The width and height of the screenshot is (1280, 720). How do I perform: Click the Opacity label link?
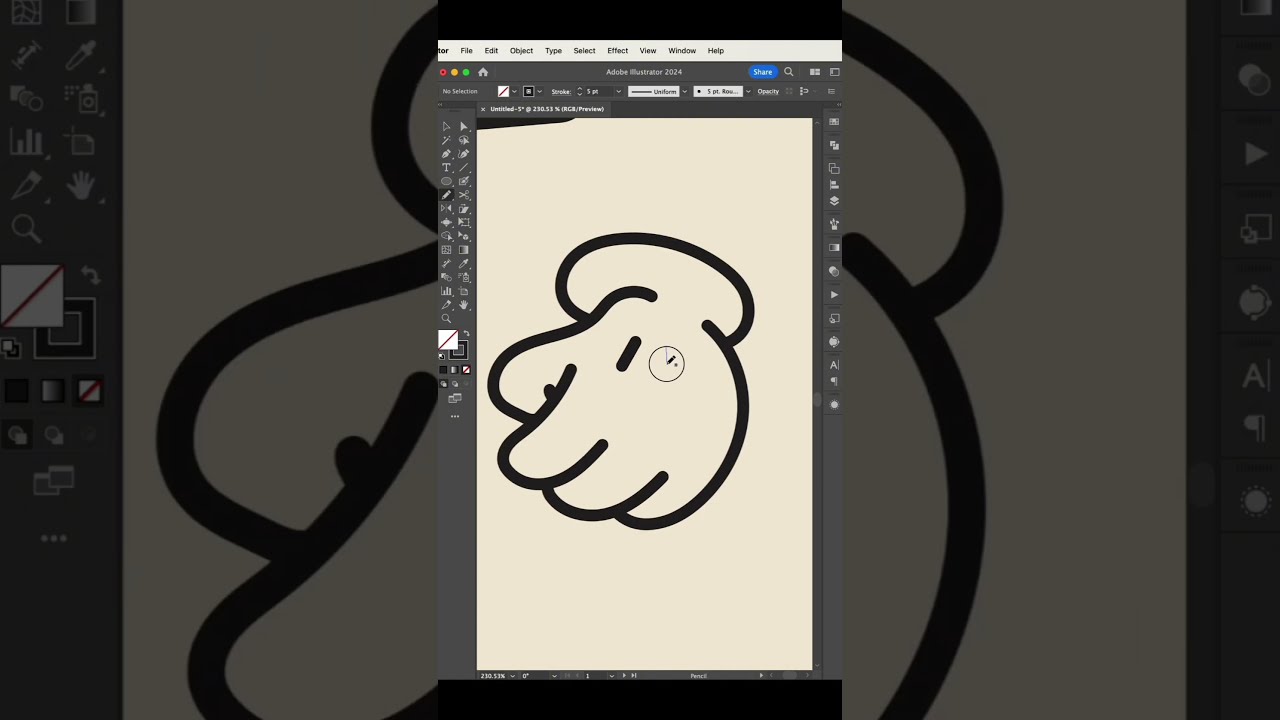(768, 92)
